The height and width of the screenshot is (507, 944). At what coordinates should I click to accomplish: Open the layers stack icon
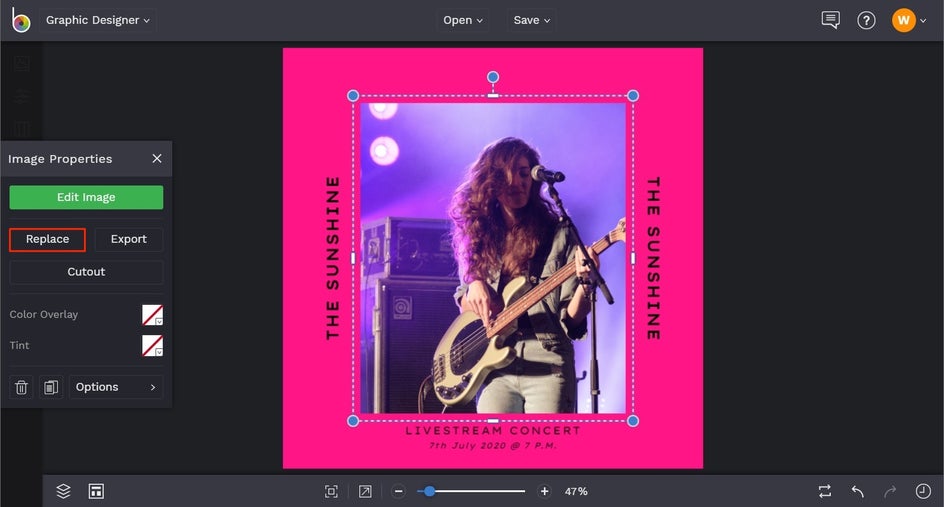(63, 491)
